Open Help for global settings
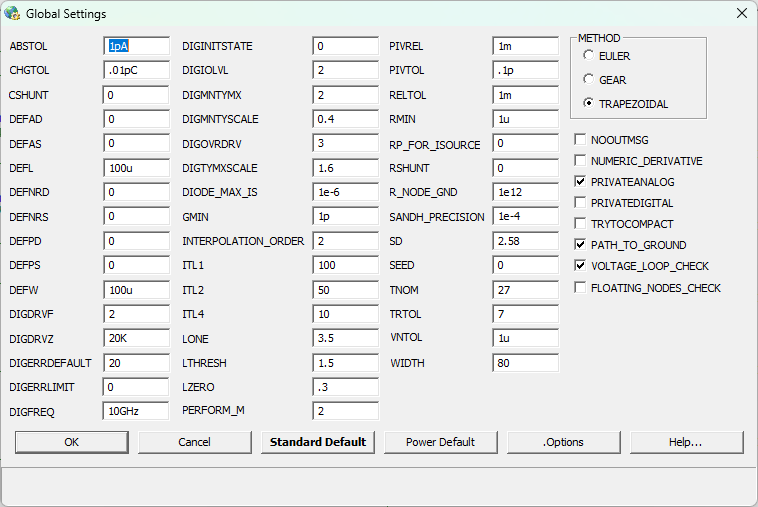 point(685,442)
